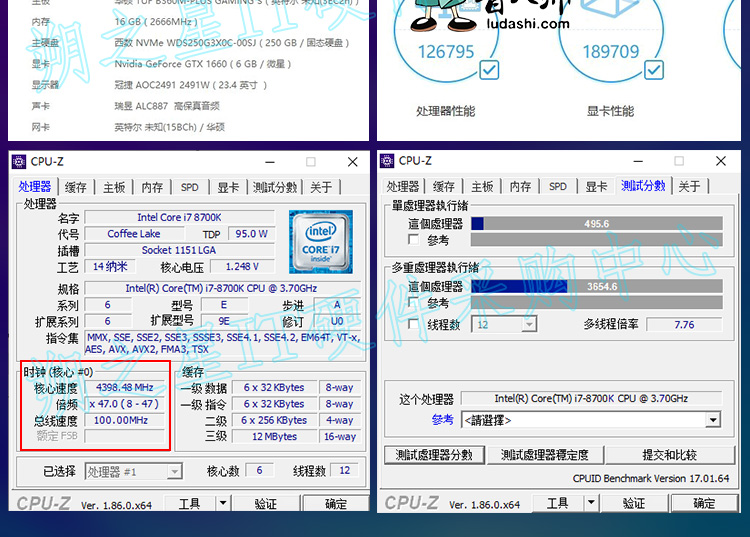Click 验证 button in right CPU-Z window
The image size is (750, 537).
pos(634,502)
